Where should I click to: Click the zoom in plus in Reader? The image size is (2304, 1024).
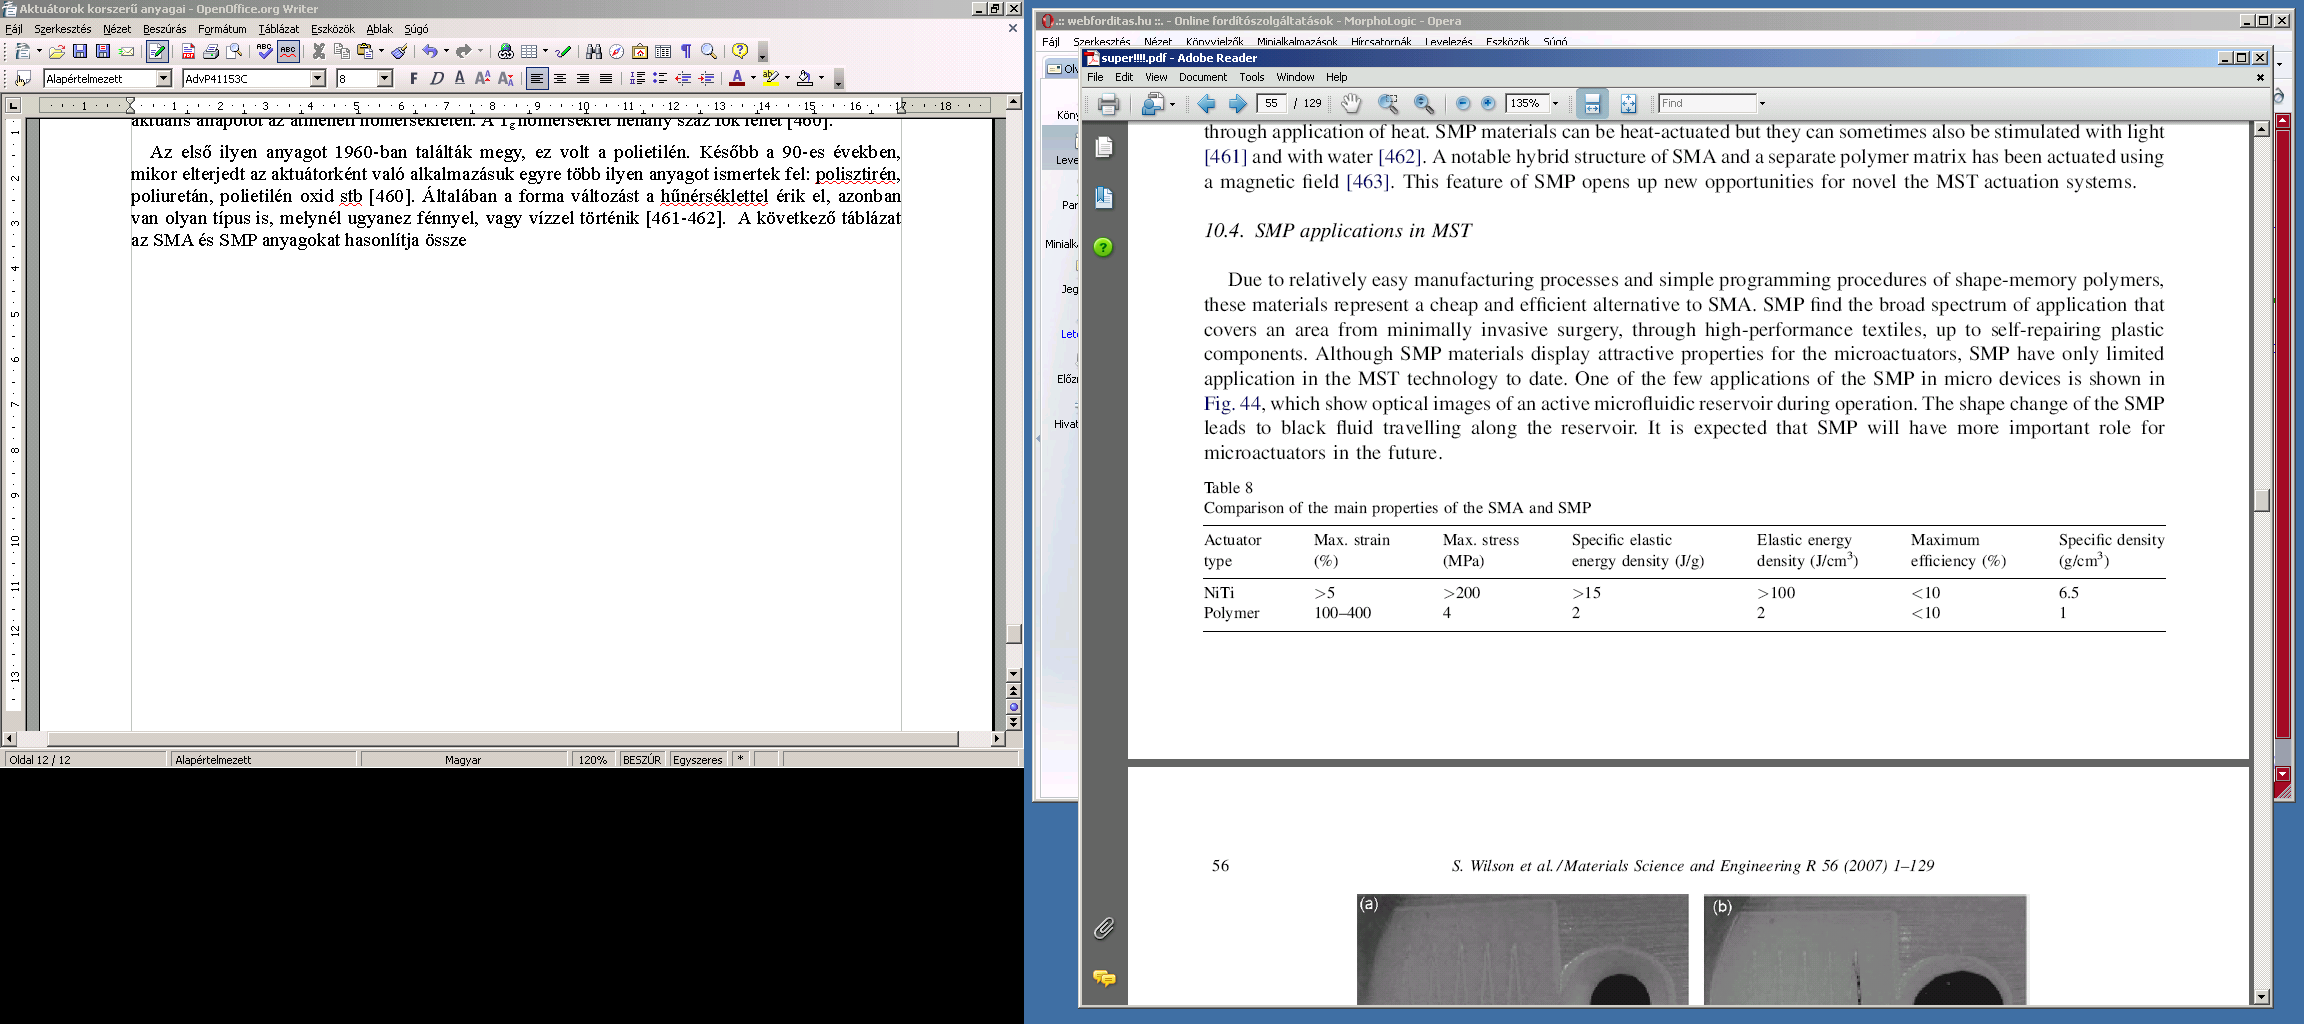[1488, 103]
